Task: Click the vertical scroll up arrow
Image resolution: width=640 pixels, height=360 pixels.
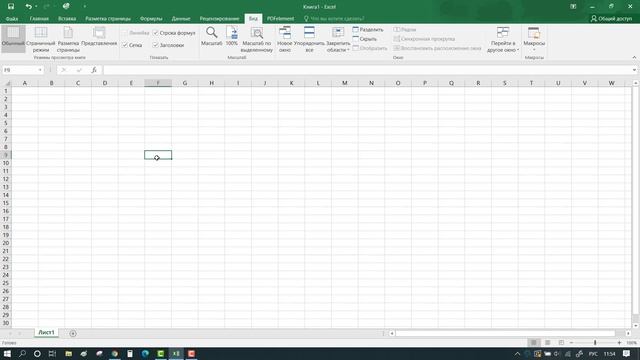Action: point(636,83)
